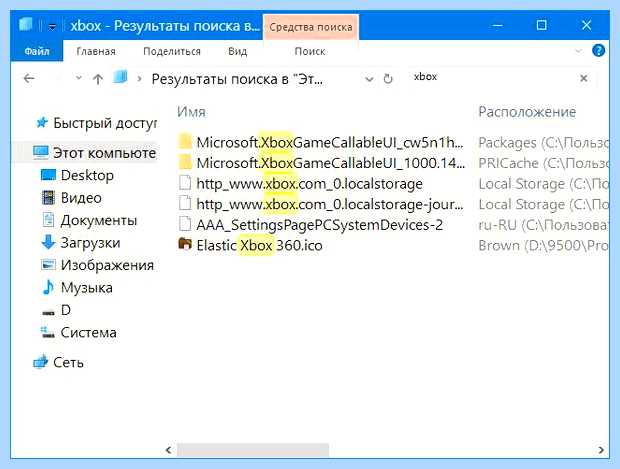620x469 pixels.
Task: Click the Загрузки download arrow icon
Action: [x=48, y=242]
